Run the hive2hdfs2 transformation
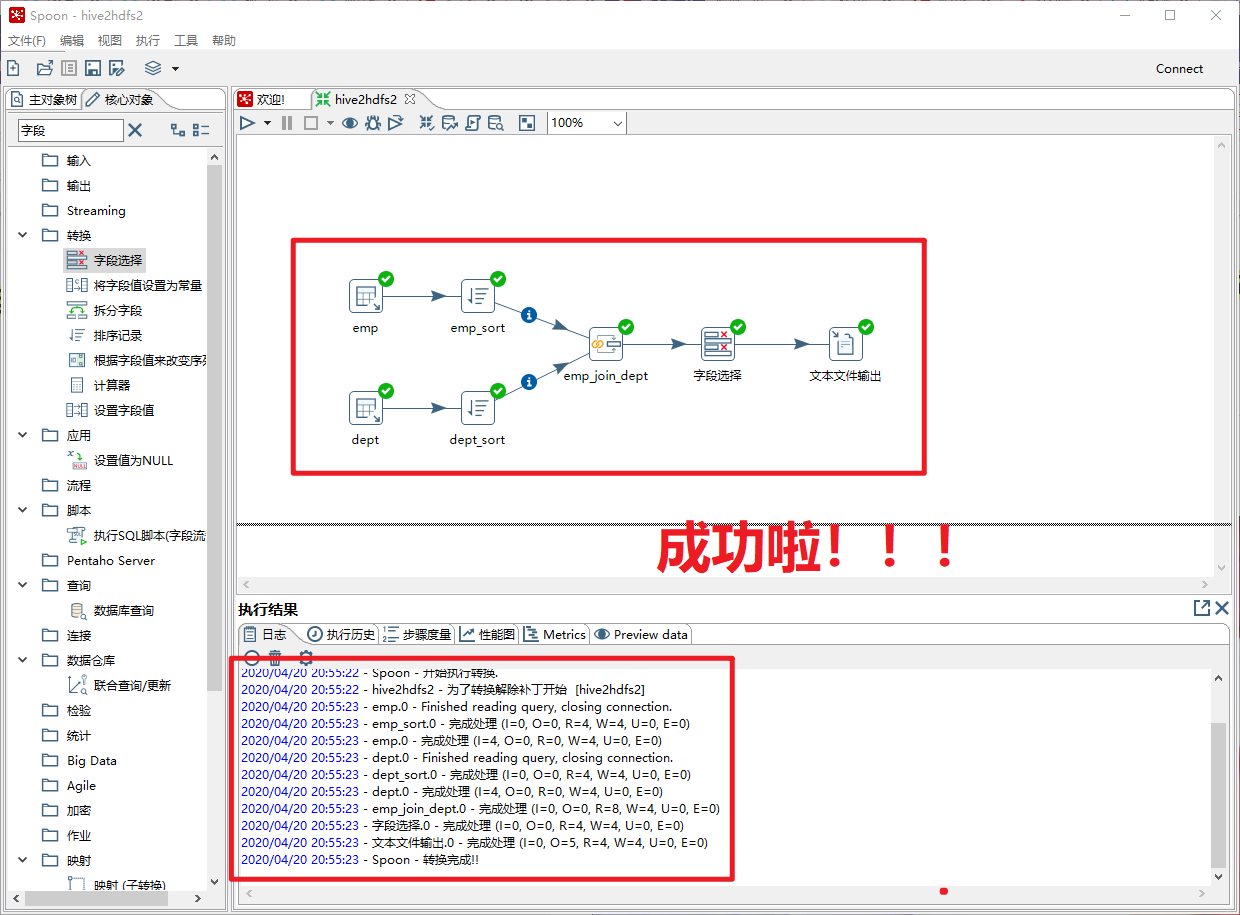Image resolution: width=1240 pixels, height=915 pixels. click(x=247, y=123)
